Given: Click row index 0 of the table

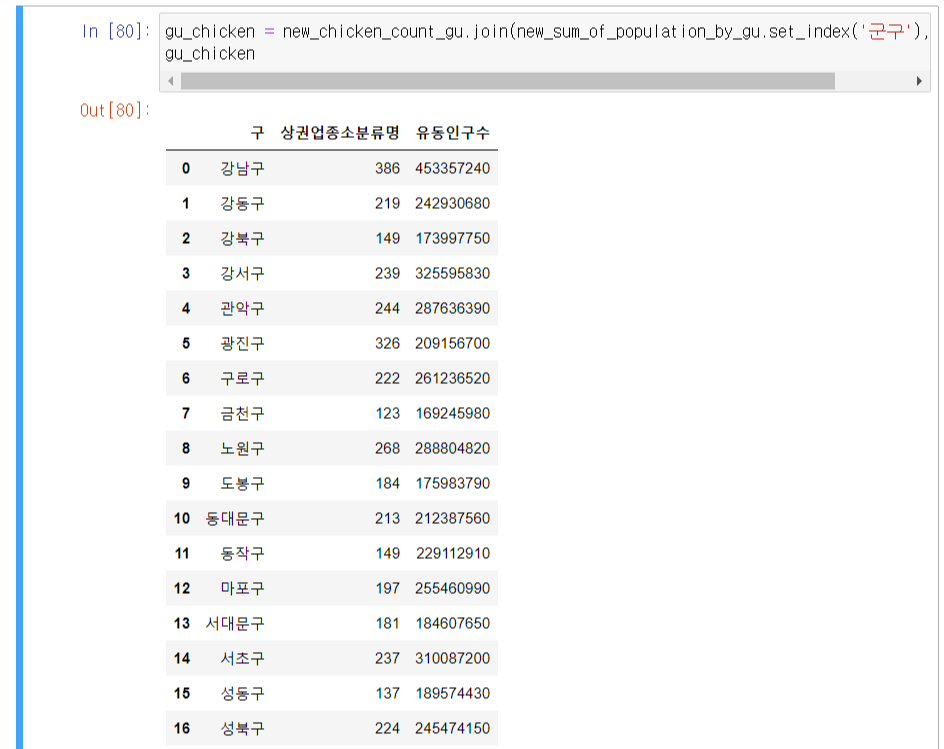Looking at the screenshot, I should pos(186,169).
